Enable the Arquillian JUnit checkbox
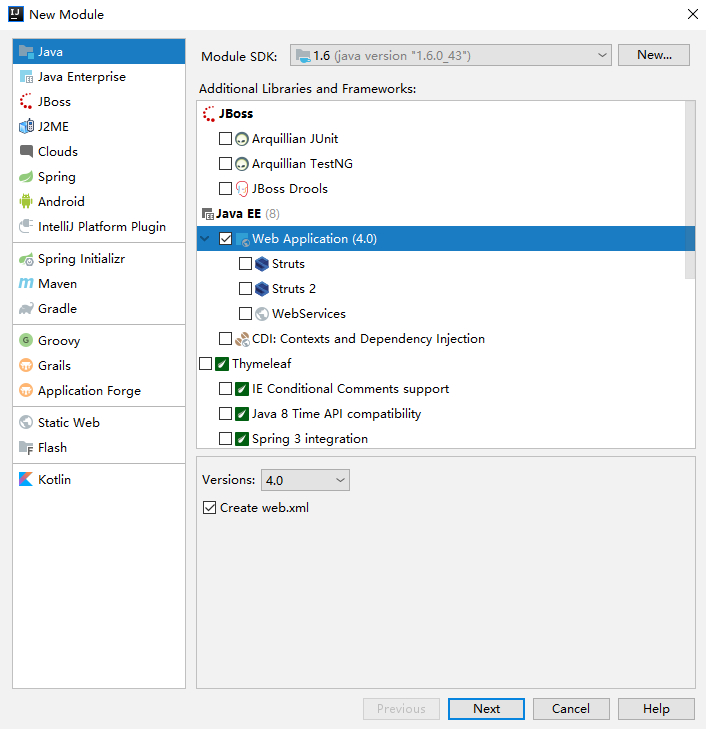Viewport: 706px width, 729px height. 225,139
